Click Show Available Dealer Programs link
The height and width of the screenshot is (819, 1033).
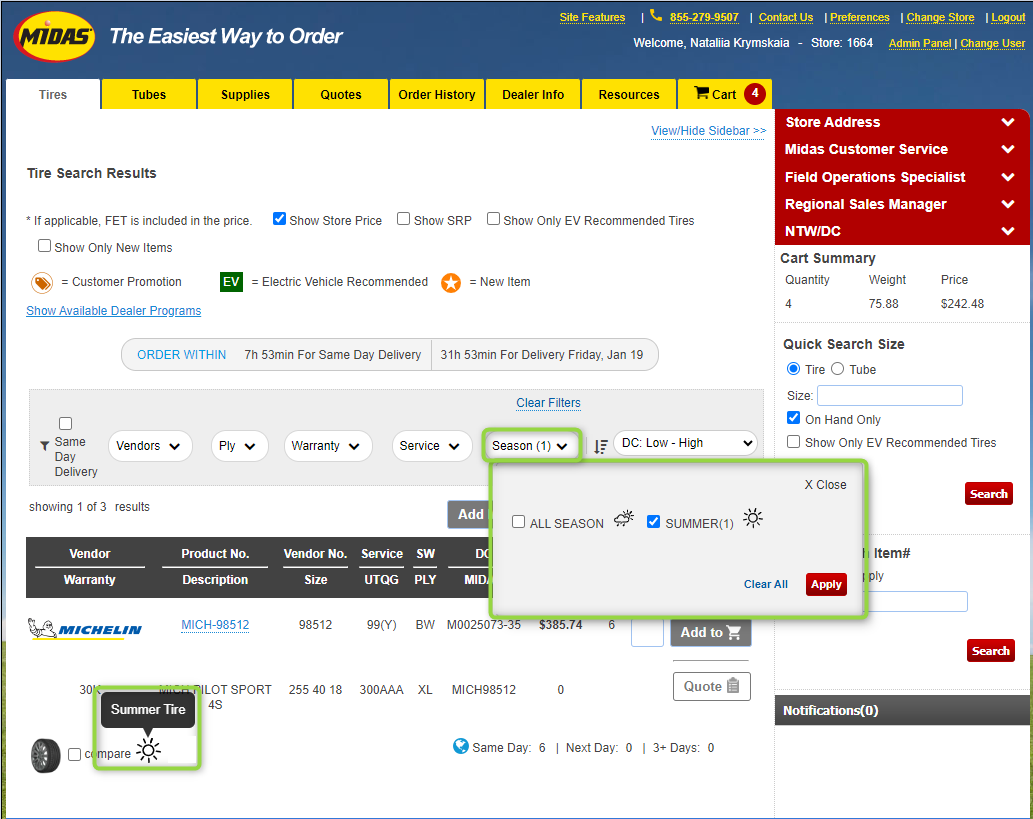click(x=113, y=310)
